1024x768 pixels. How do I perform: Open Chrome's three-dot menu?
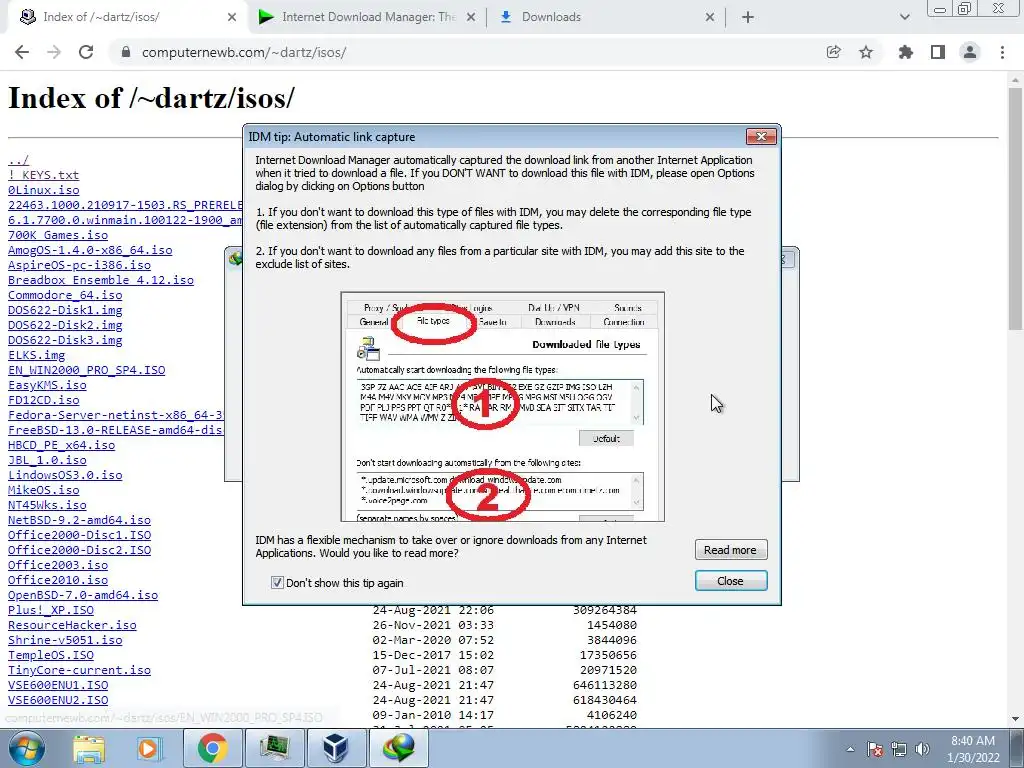[x=1002, y=52]
